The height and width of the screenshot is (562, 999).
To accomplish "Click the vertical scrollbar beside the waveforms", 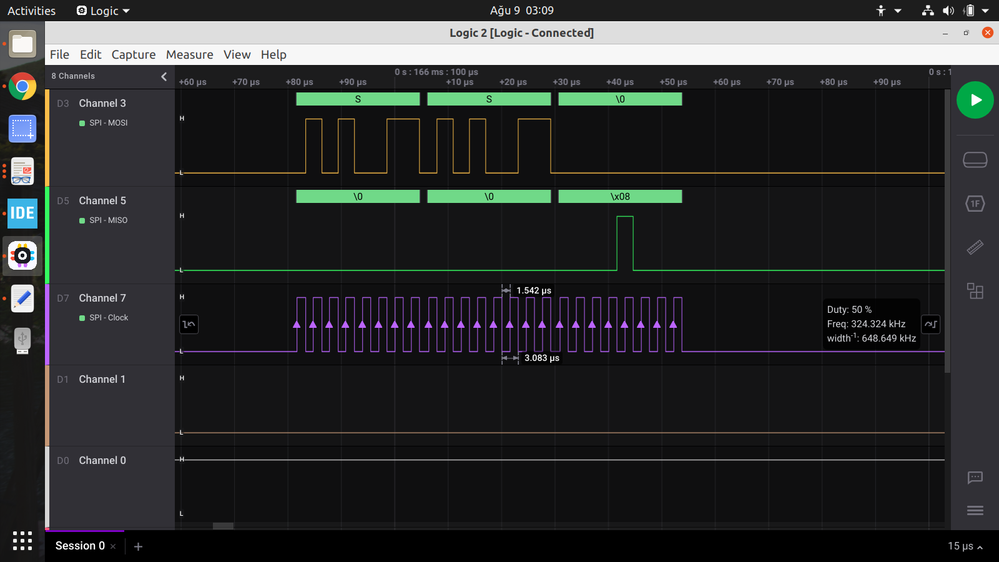I will click(947, 232).
